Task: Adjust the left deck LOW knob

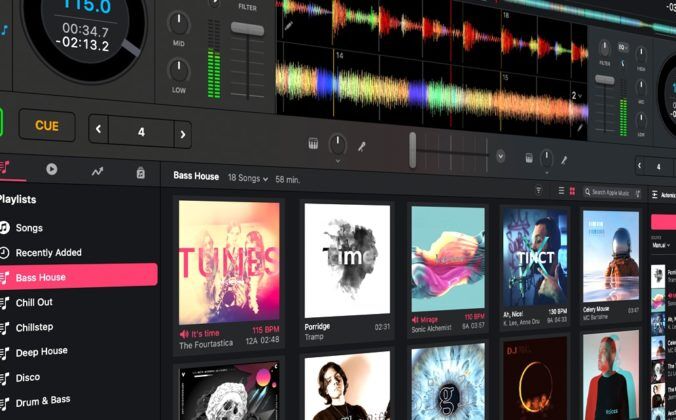Action: [x=178, y=70]
